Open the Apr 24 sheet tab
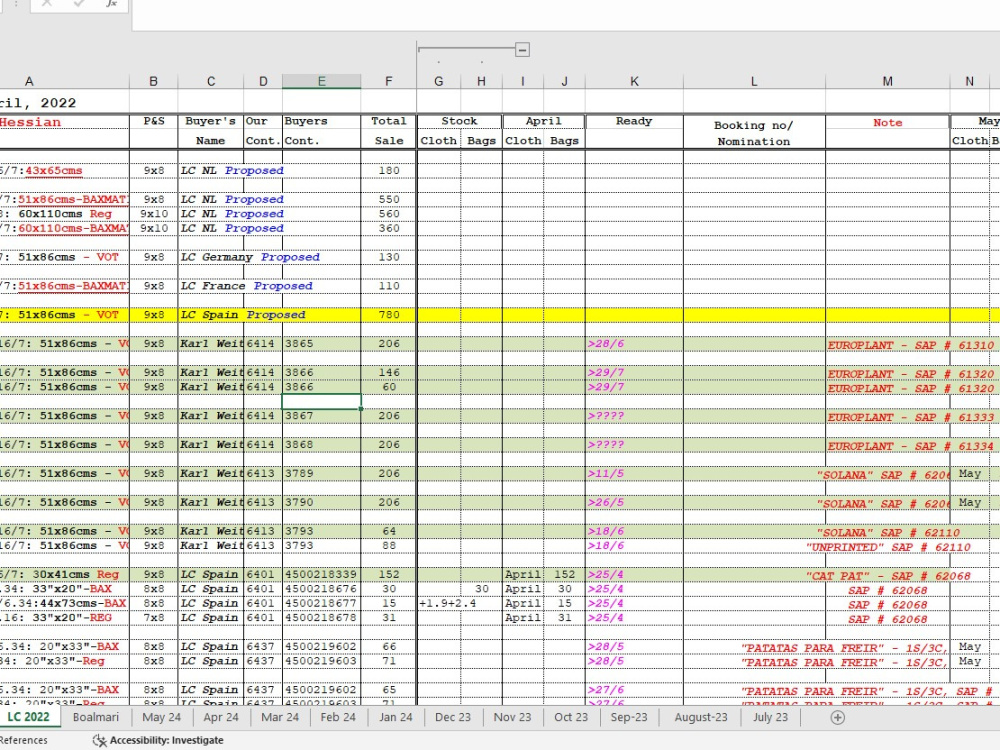Image resolution: width=1000 pixels, height=750 pixels. point(221,717)
